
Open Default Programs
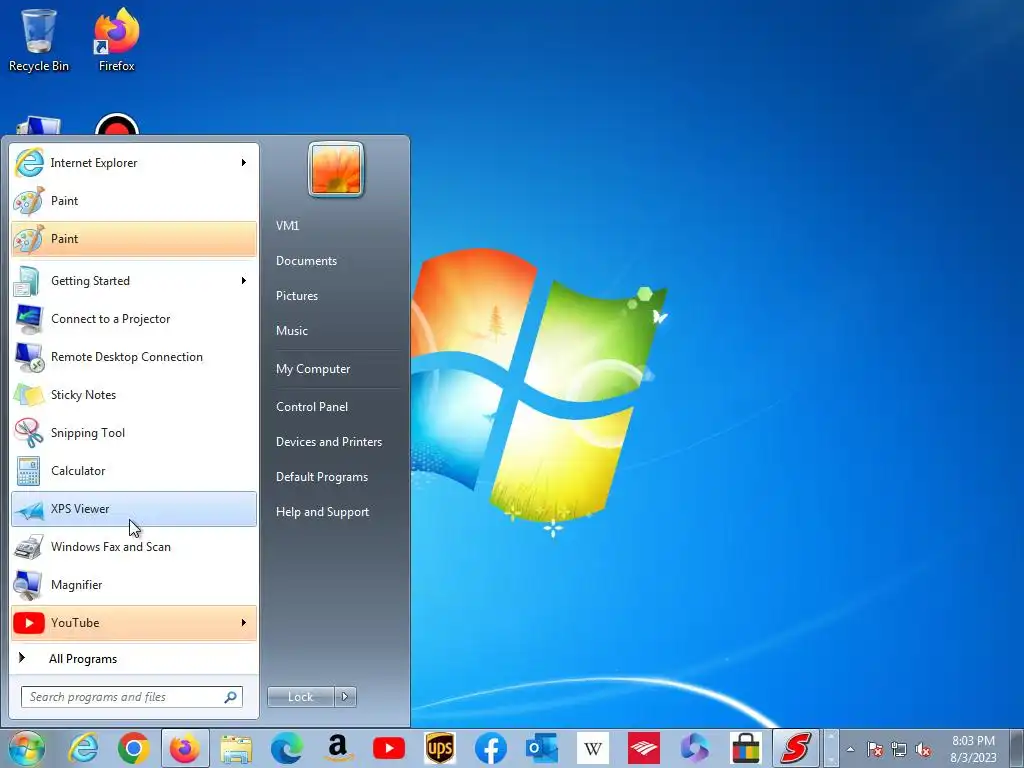tap(321, 477)
